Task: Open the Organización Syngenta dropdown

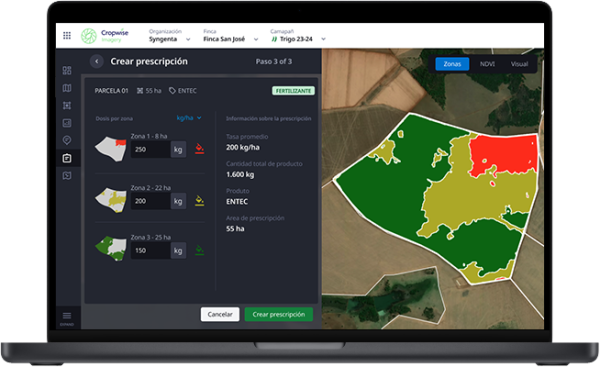Action: (169, 36)
